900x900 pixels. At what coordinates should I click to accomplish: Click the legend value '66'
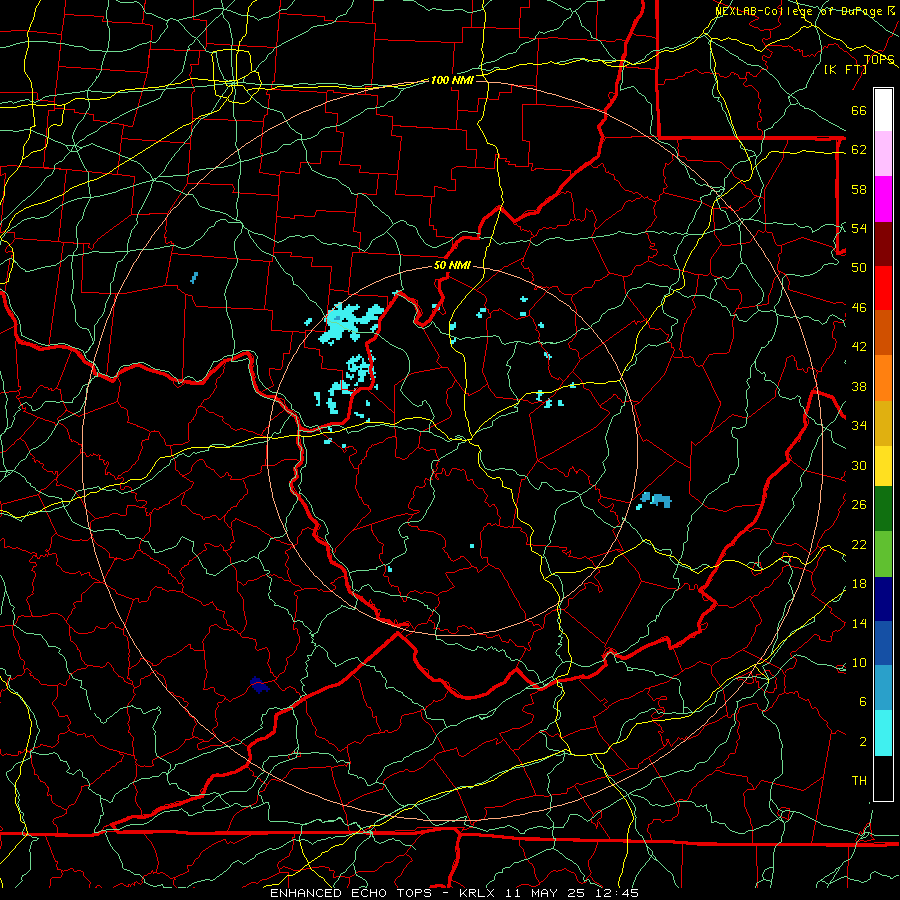point(859,110)
